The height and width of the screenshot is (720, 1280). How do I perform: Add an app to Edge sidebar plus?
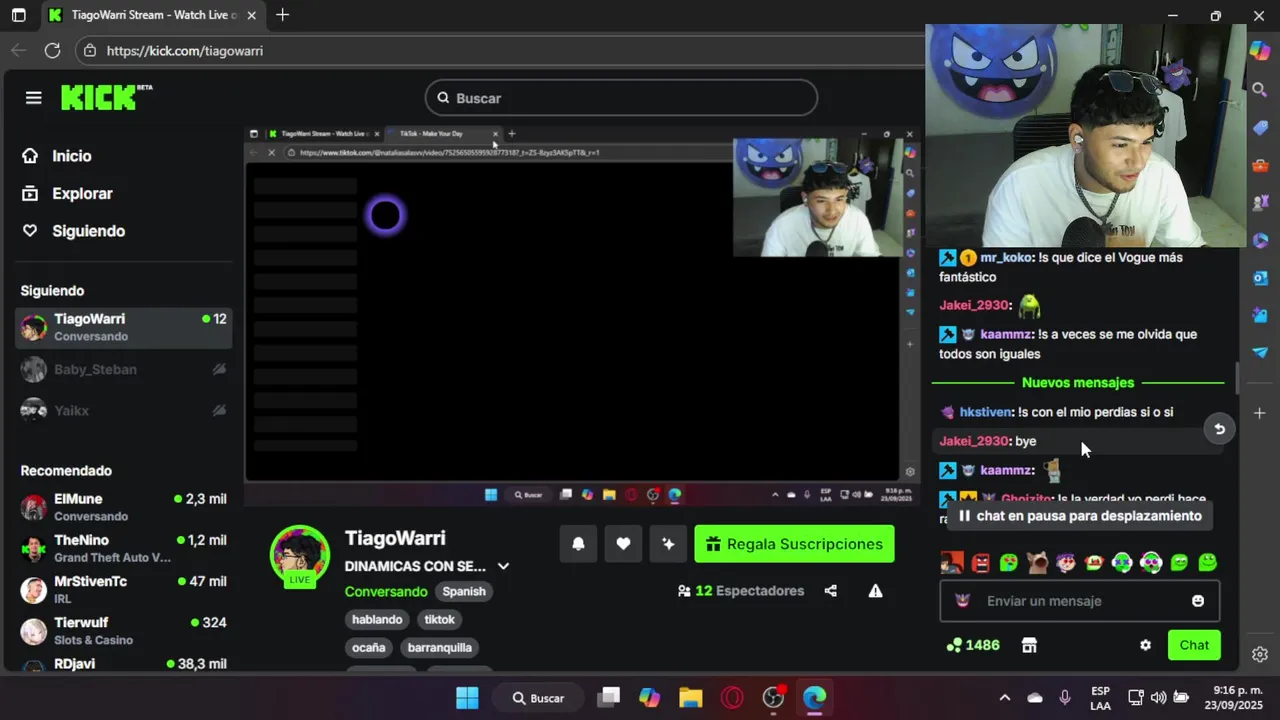(x=1260, y=413)
